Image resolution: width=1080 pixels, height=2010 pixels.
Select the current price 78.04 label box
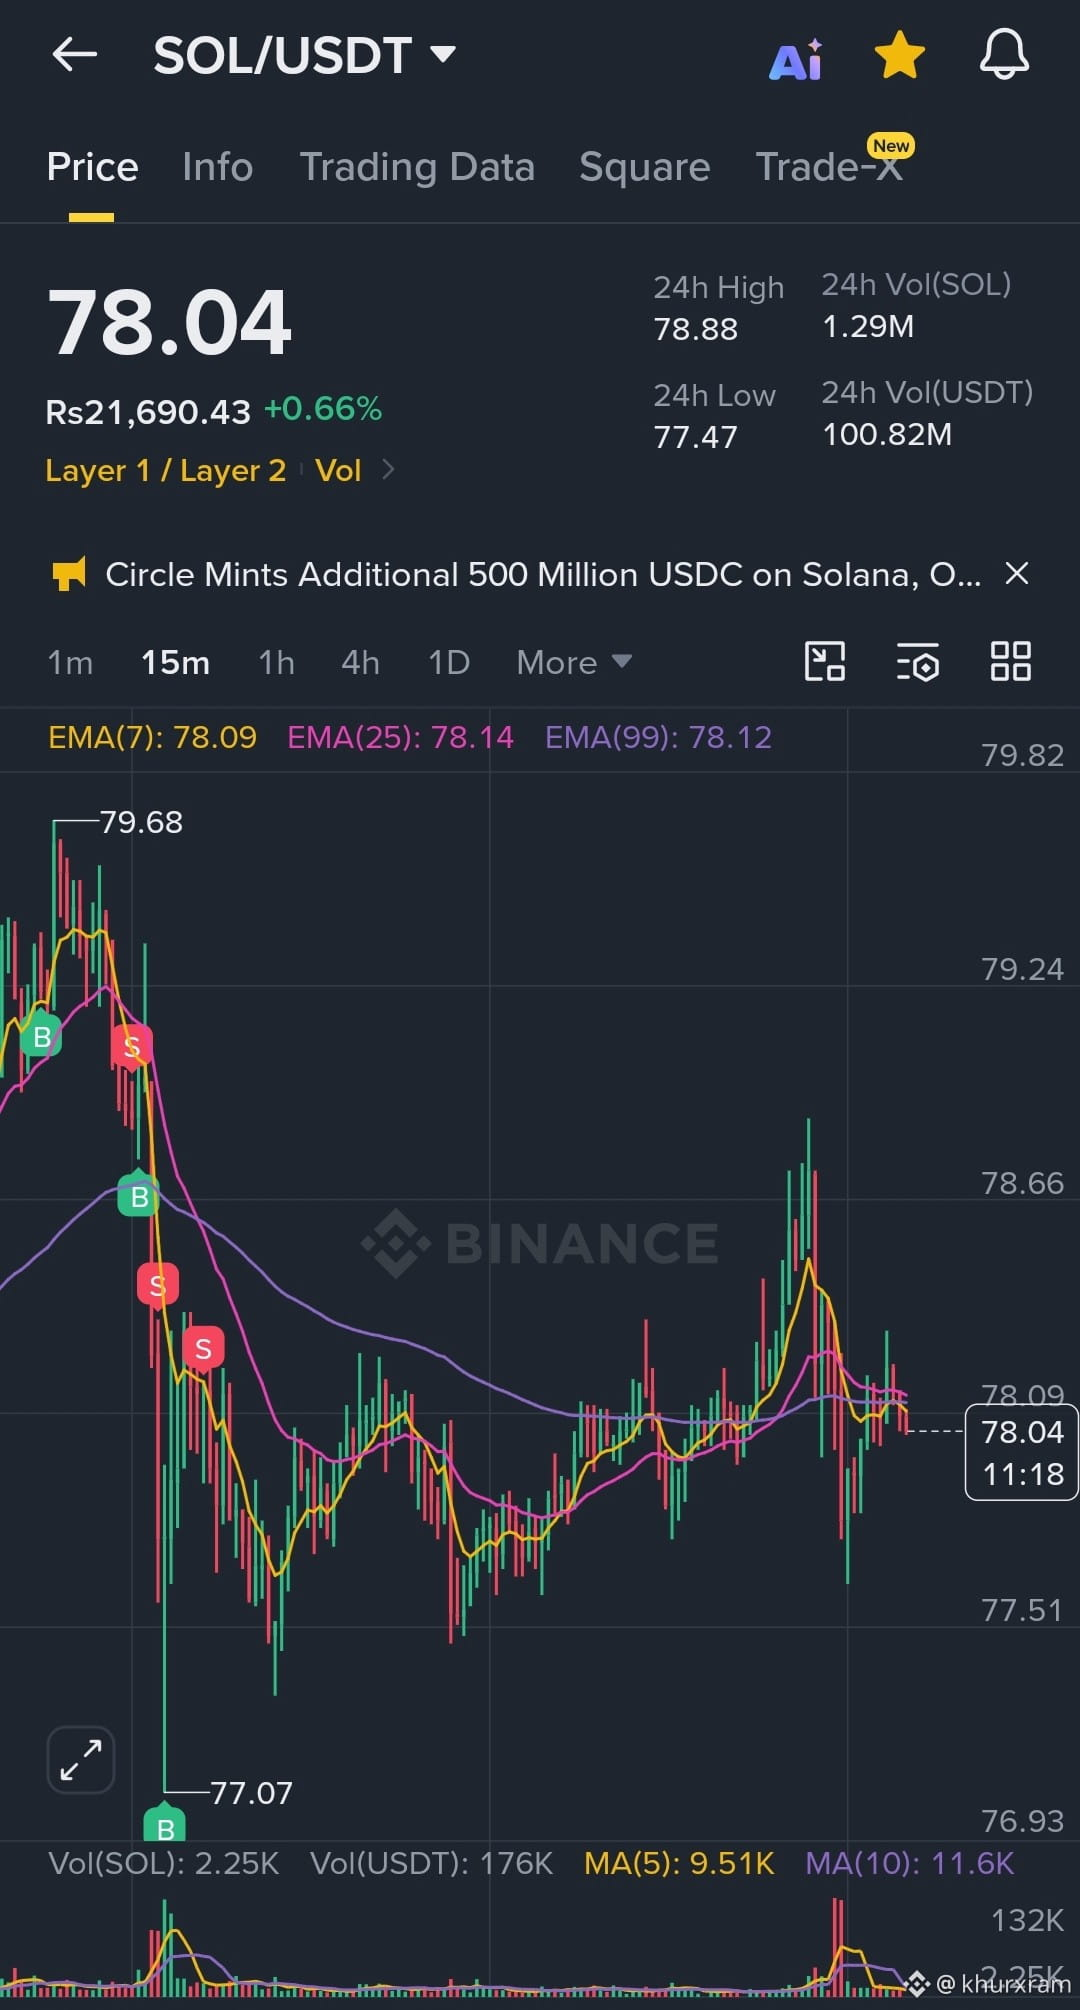click(1021, 1452)
